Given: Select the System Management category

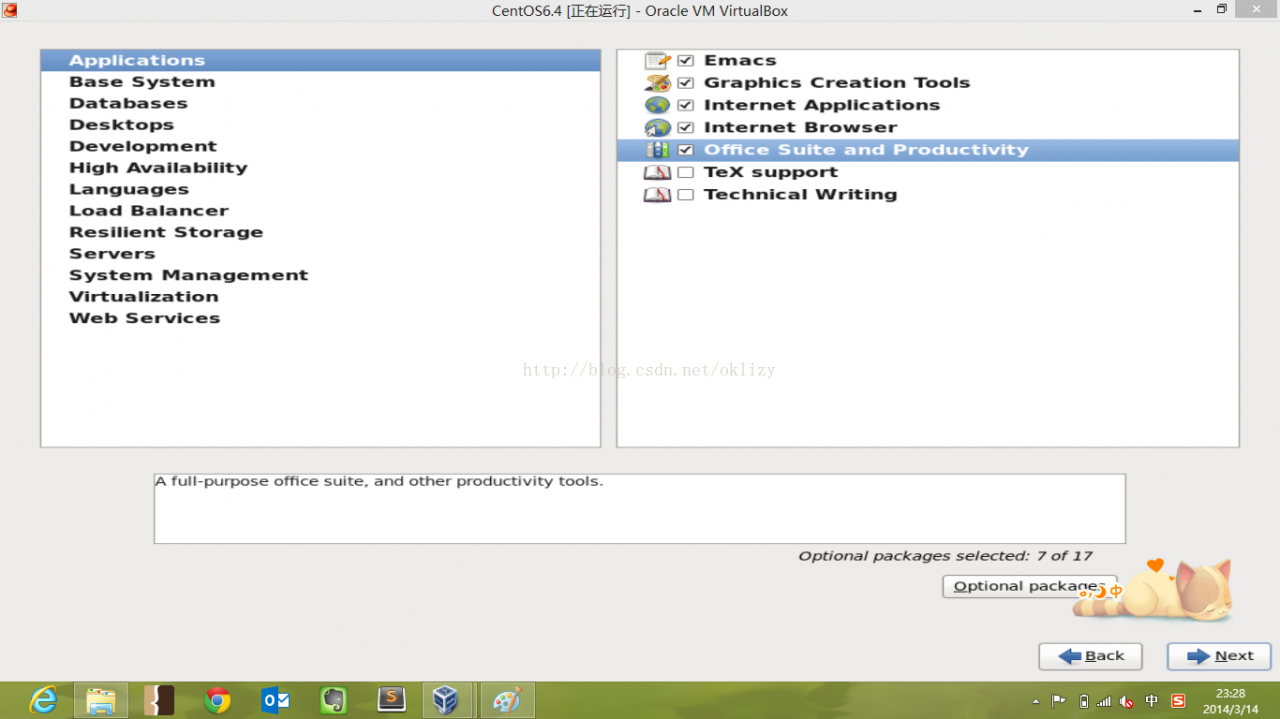Looking at the screenshot, I should click(320, 276).
